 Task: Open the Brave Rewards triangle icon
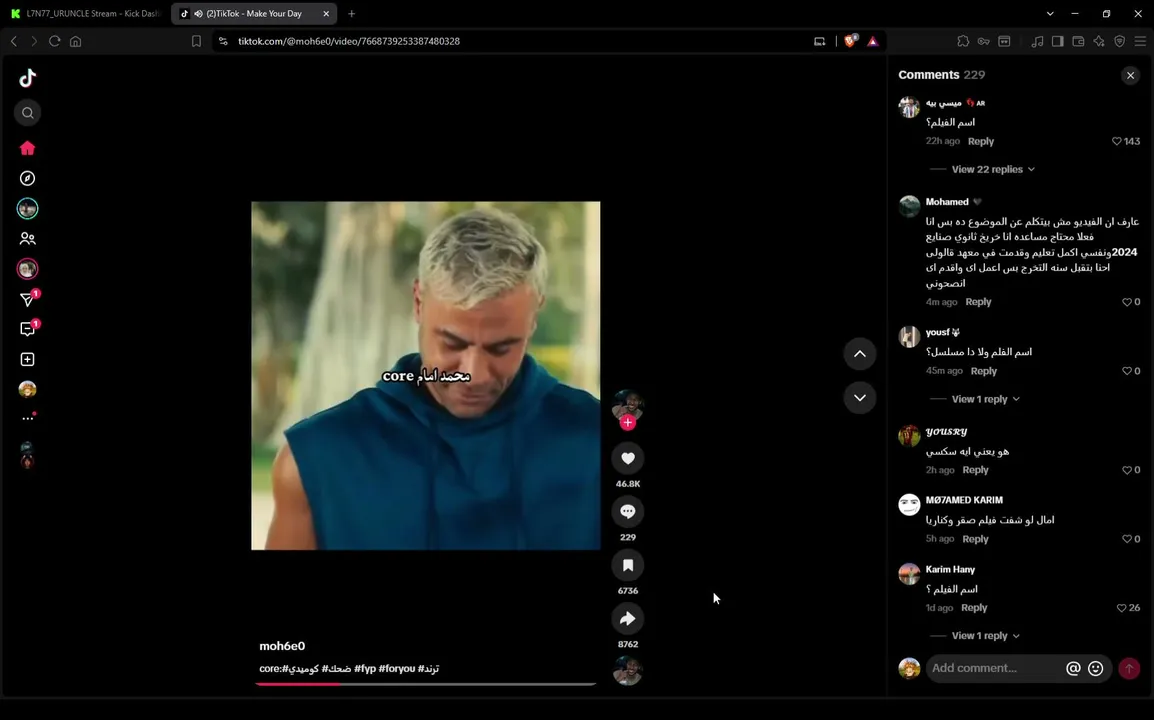click(x=873, y=41)
